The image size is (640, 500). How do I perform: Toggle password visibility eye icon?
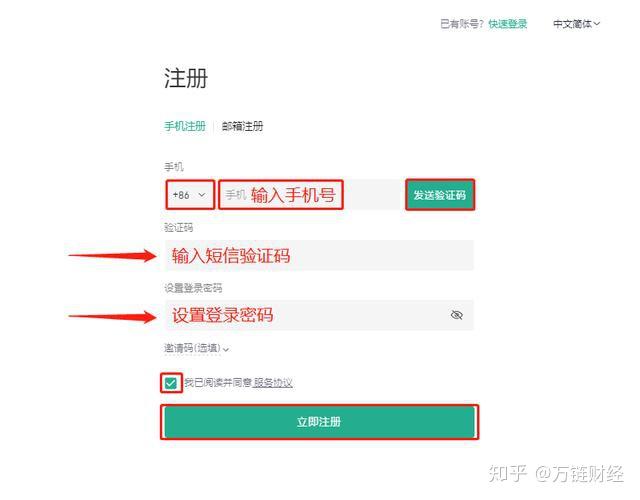[x=457, y=315]
